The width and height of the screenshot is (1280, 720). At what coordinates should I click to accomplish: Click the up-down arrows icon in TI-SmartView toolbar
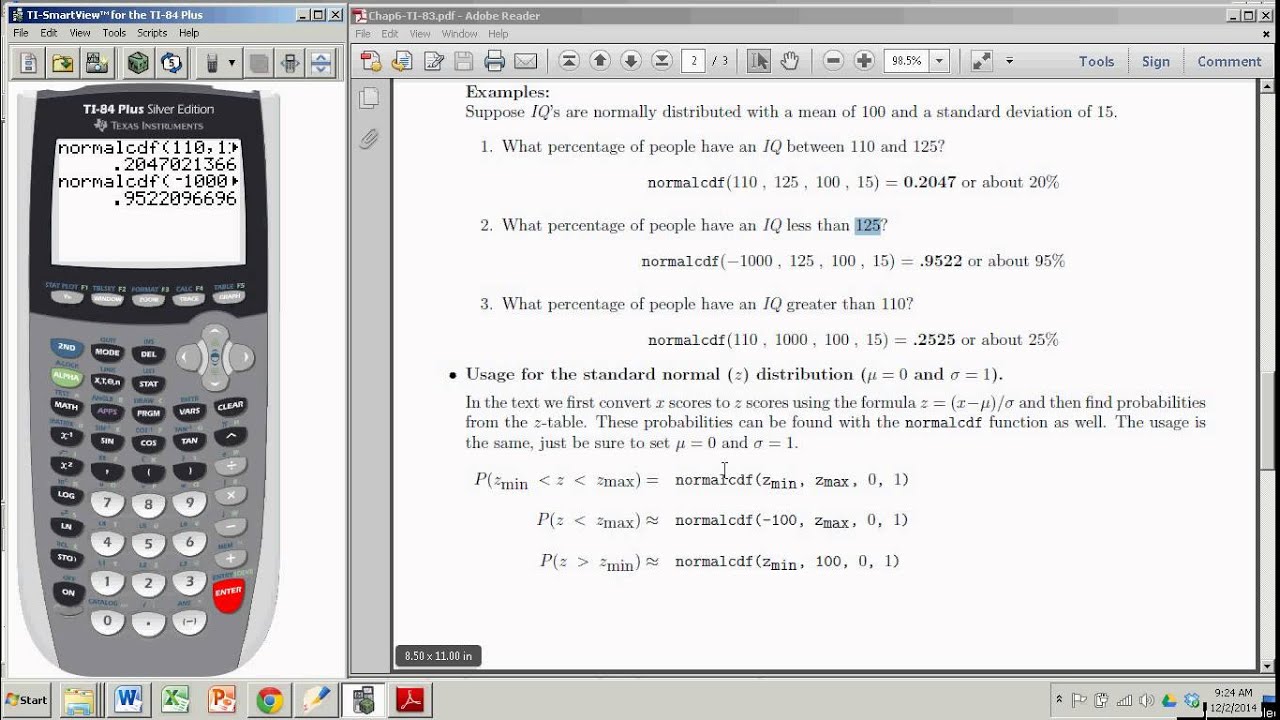click(321, 63)
